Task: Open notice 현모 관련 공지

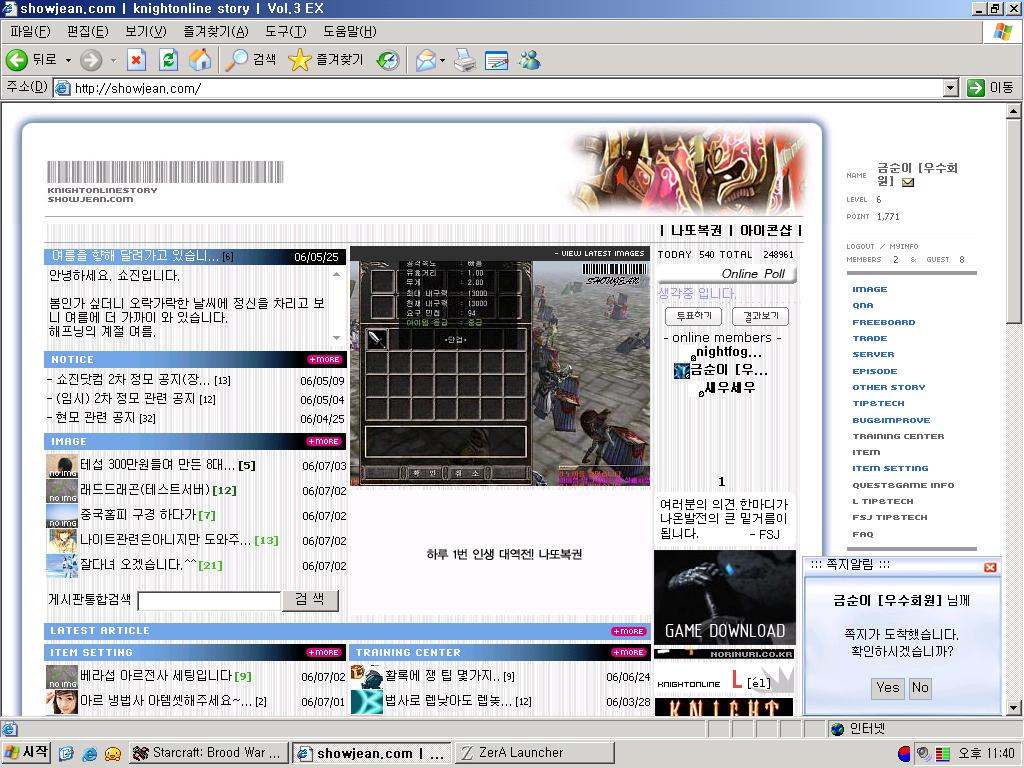Action: click(x=96, y=417)
